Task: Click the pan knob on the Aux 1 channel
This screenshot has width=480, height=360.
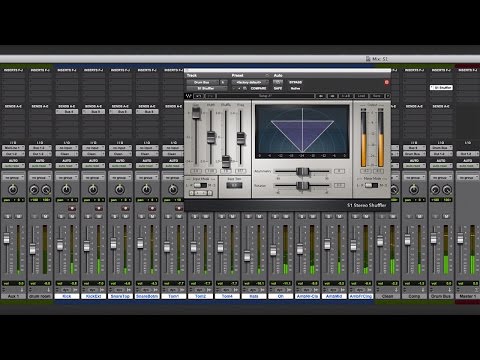Action: pyautogui.click(x=13, y=190)
